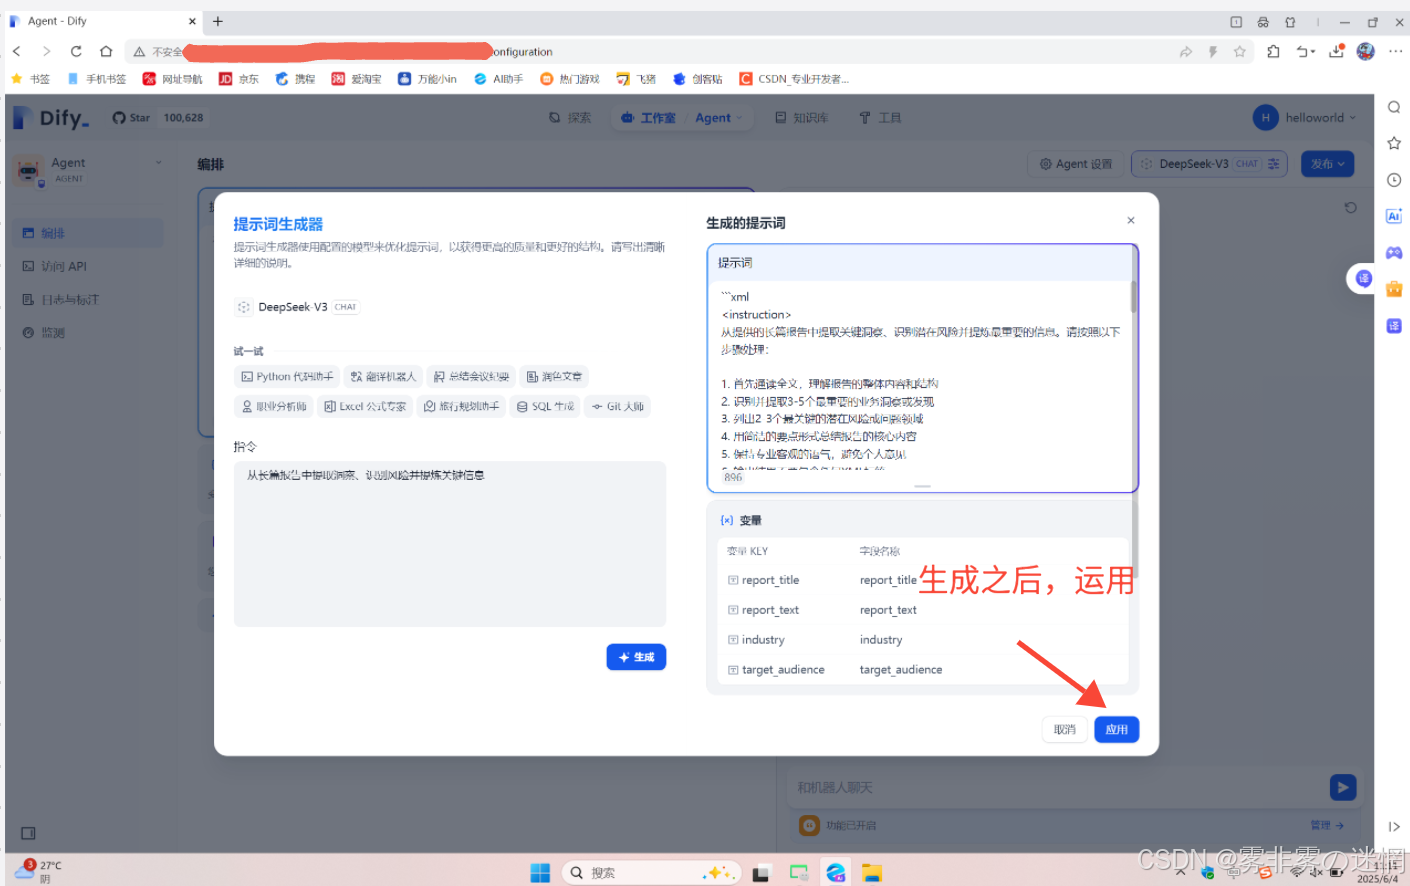The image size is (1410, 886).
Task: Click the target_audience variable key
Action: coord(783,670)
